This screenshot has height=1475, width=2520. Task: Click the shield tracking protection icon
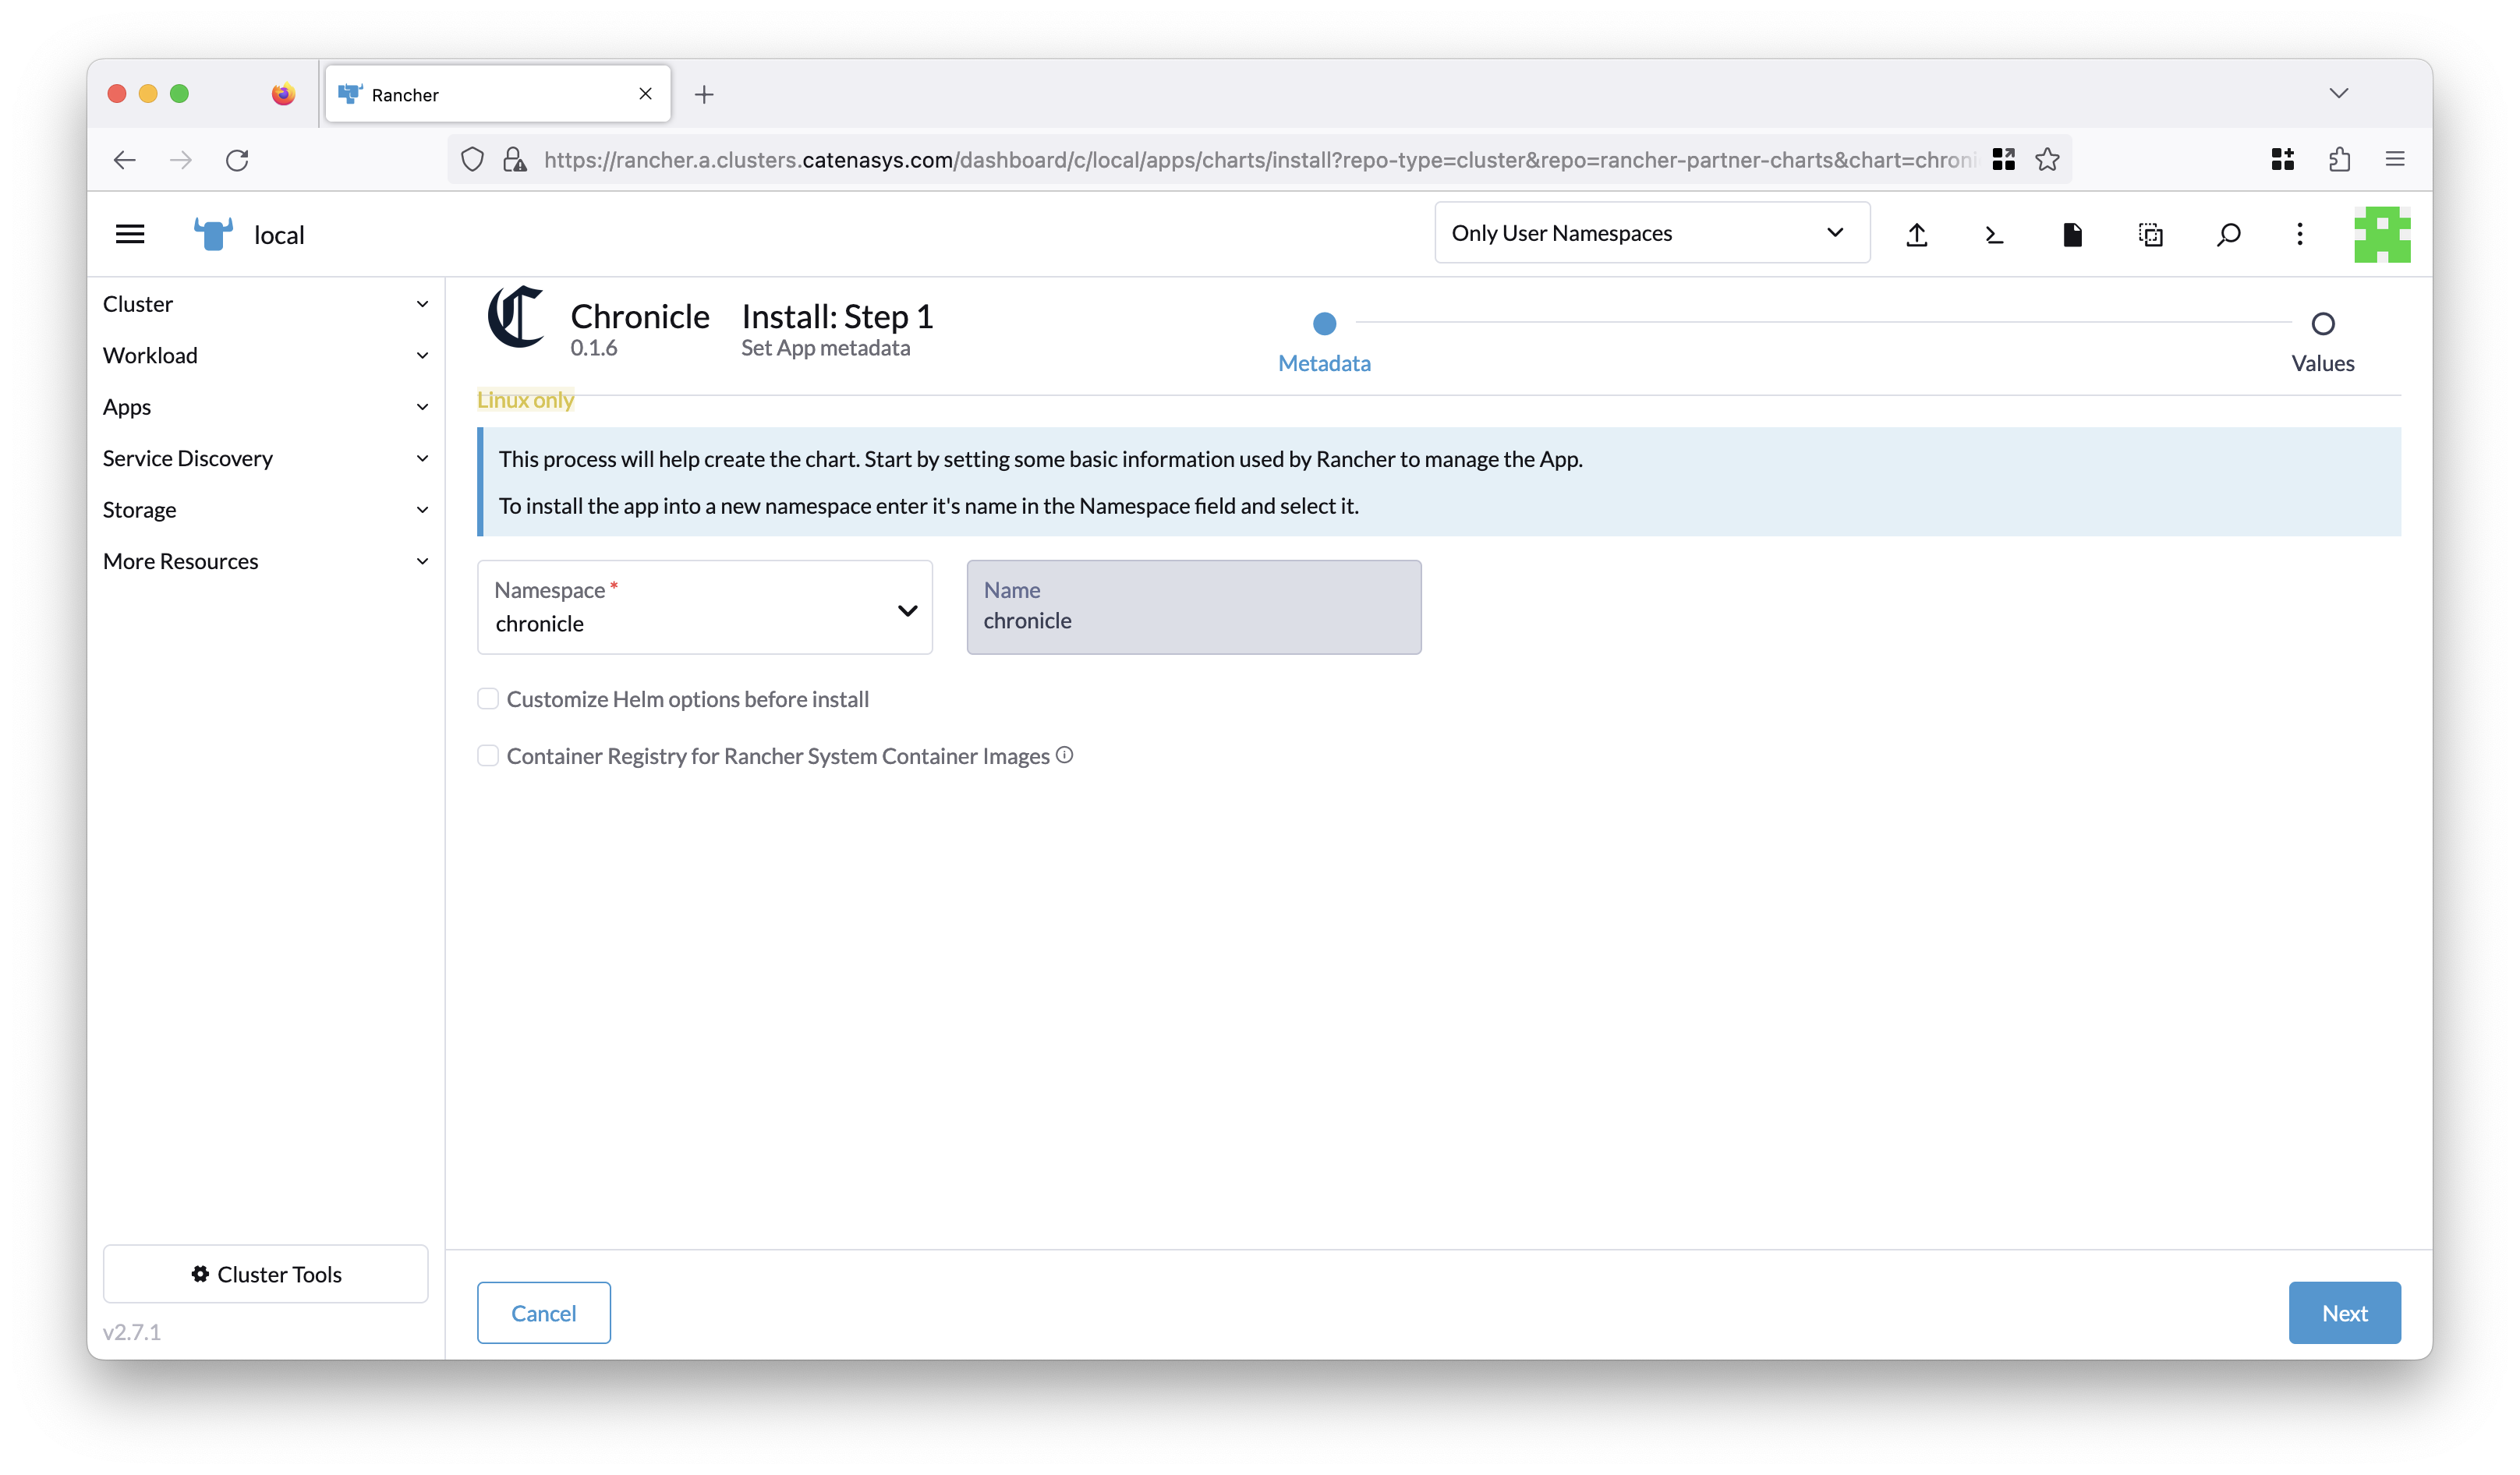click(472, 160)
